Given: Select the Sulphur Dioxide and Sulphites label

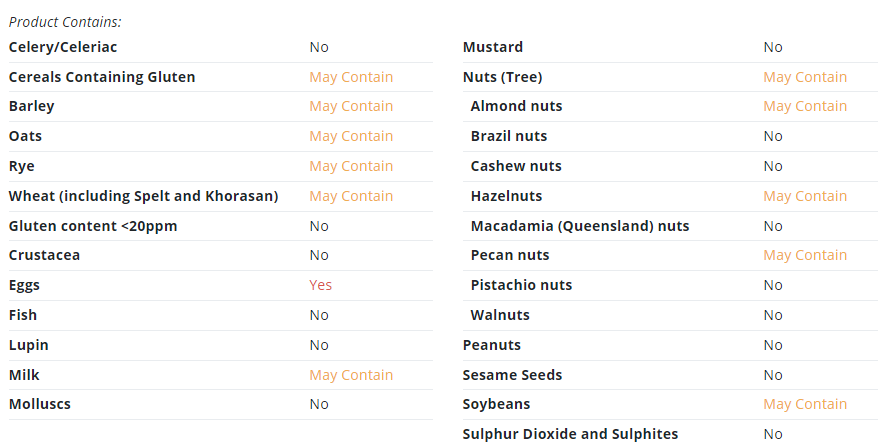Looking at the screenshot, I should click(x=570, y=434).
